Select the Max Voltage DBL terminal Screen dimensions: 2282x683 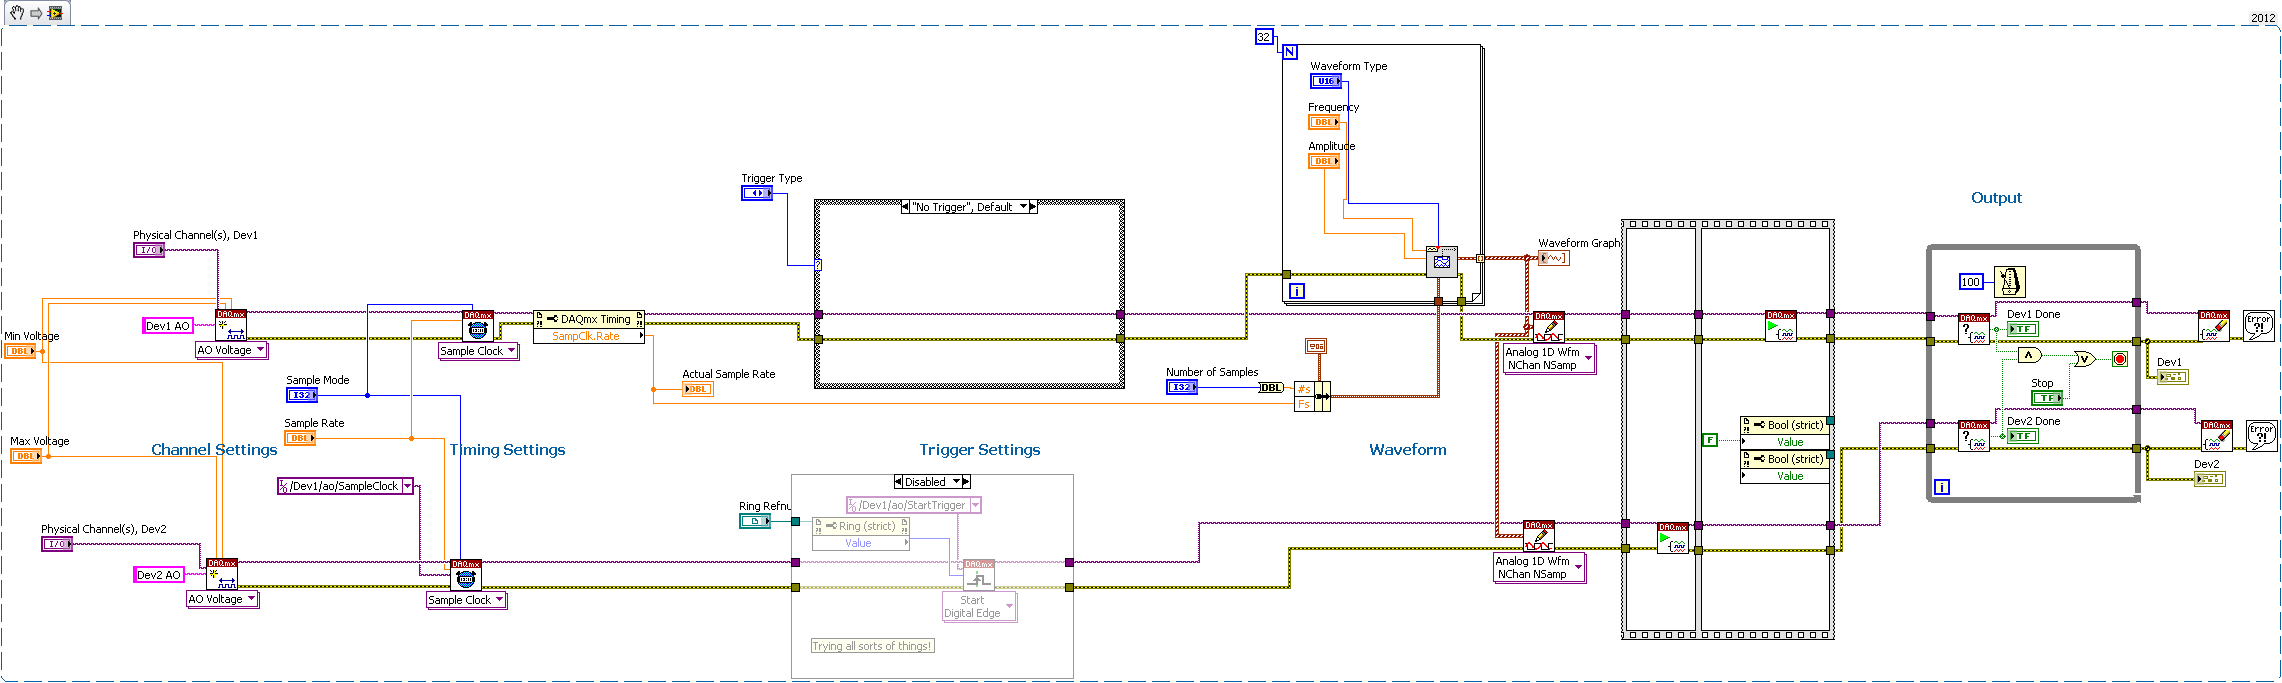pos(26,456)
